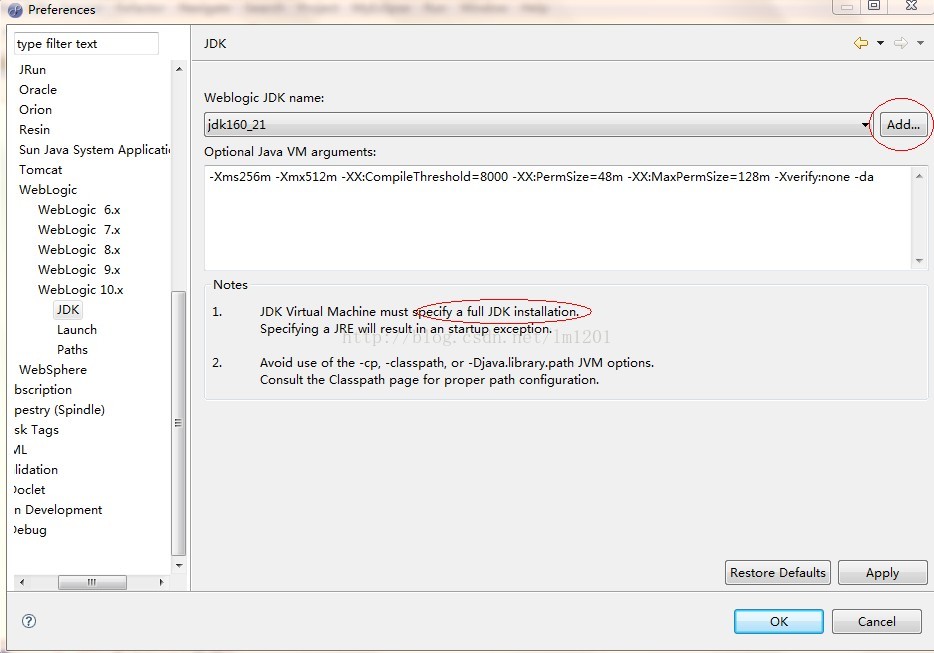Open the Paths preferences page

(x=72, y=350)
